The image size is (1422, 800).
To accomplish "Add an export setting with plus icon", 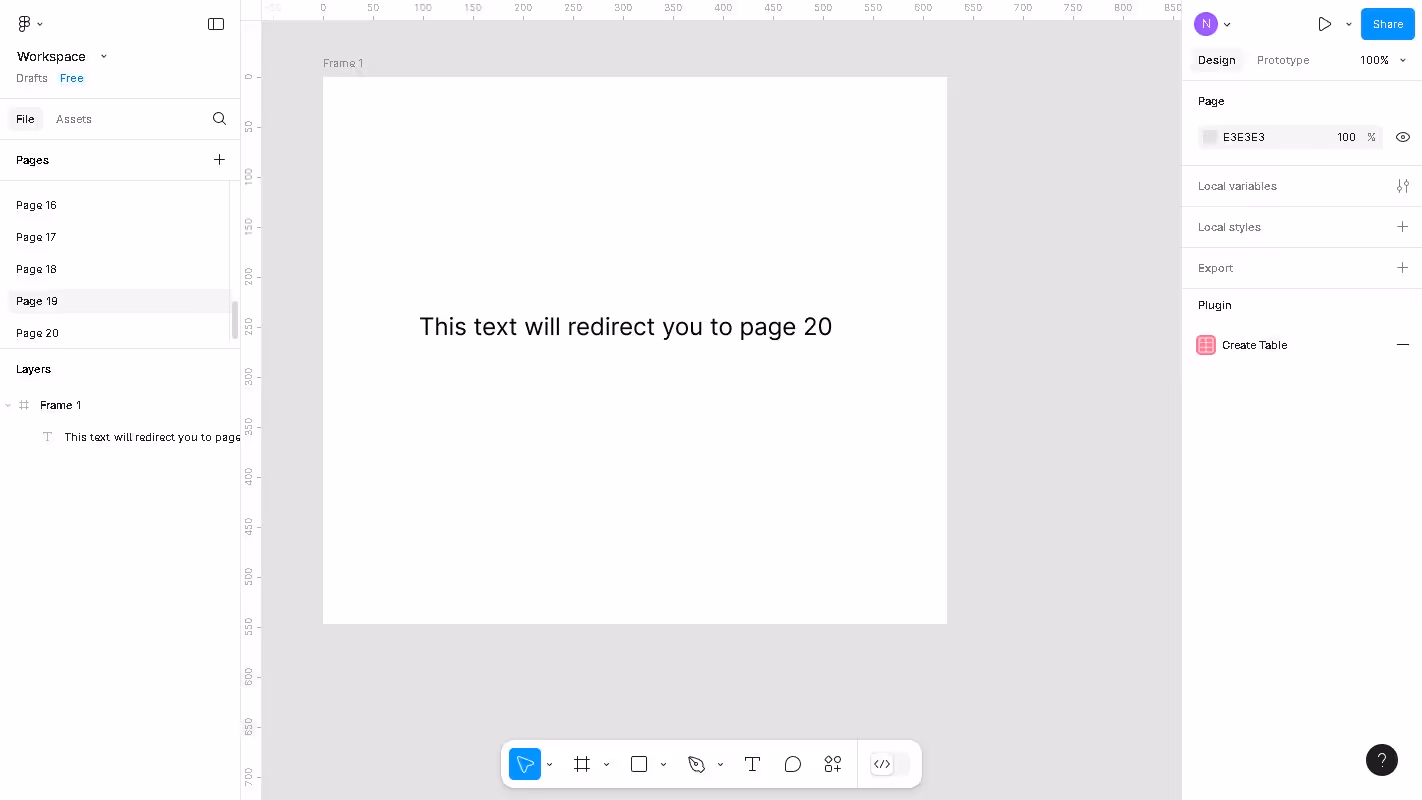I will pyautogui.click(x=1403, y=268).
